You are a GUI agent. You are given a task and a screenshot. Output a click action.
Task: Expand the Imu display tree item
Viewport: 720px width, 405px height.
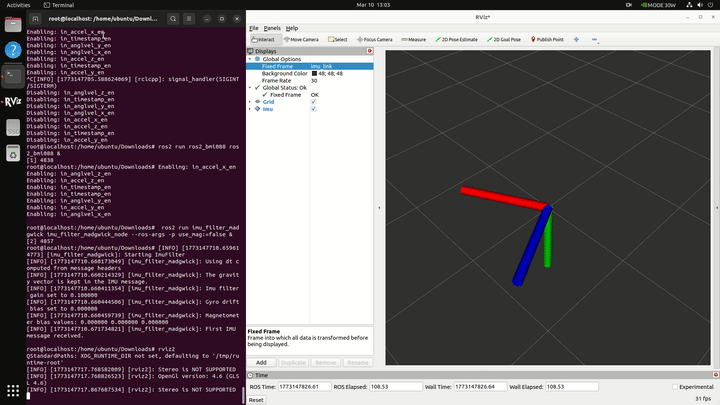[x=250, y=109]
